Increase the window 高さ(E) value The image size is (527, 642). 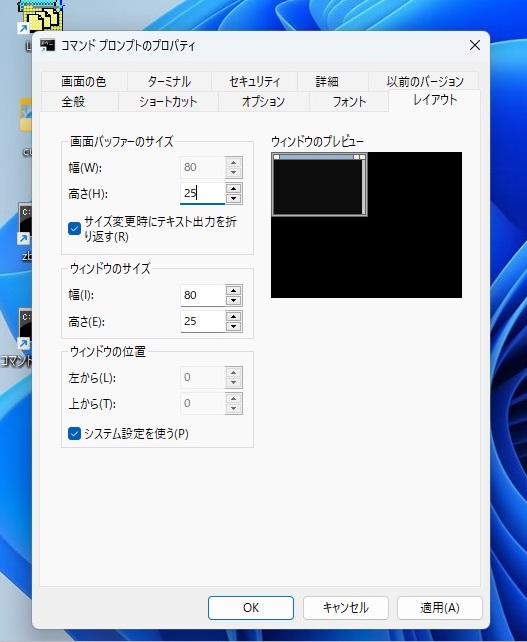point(234,316)
